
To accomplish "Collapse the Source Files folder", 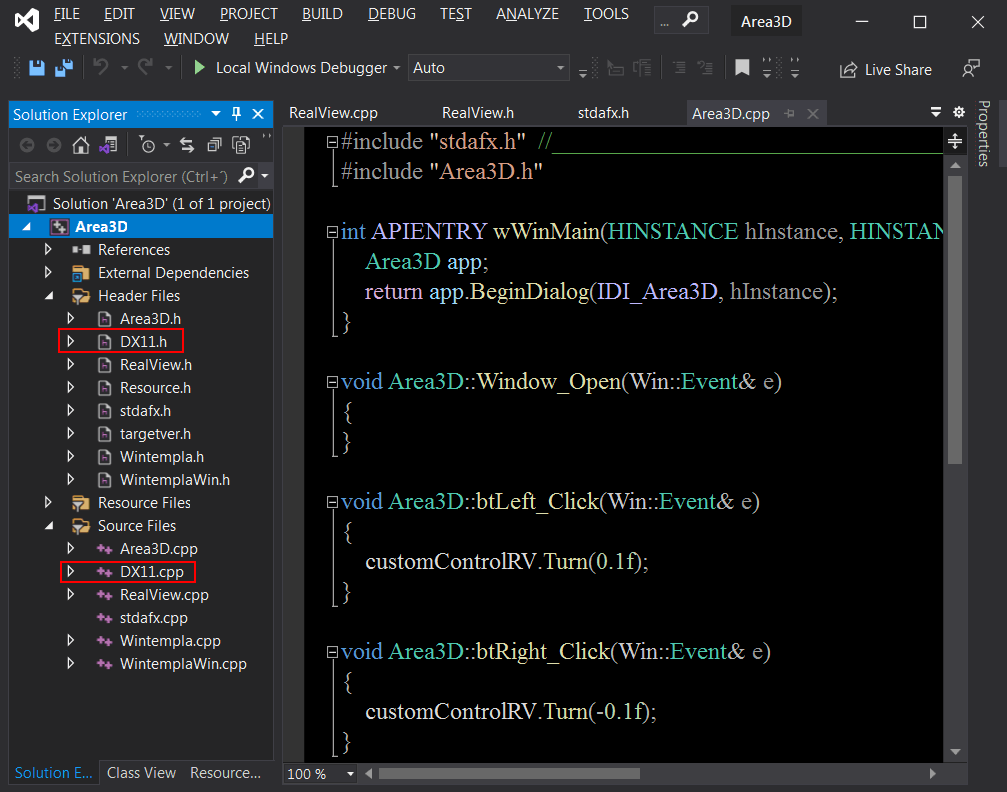I will pyautogui.click(x=49, y=525).
